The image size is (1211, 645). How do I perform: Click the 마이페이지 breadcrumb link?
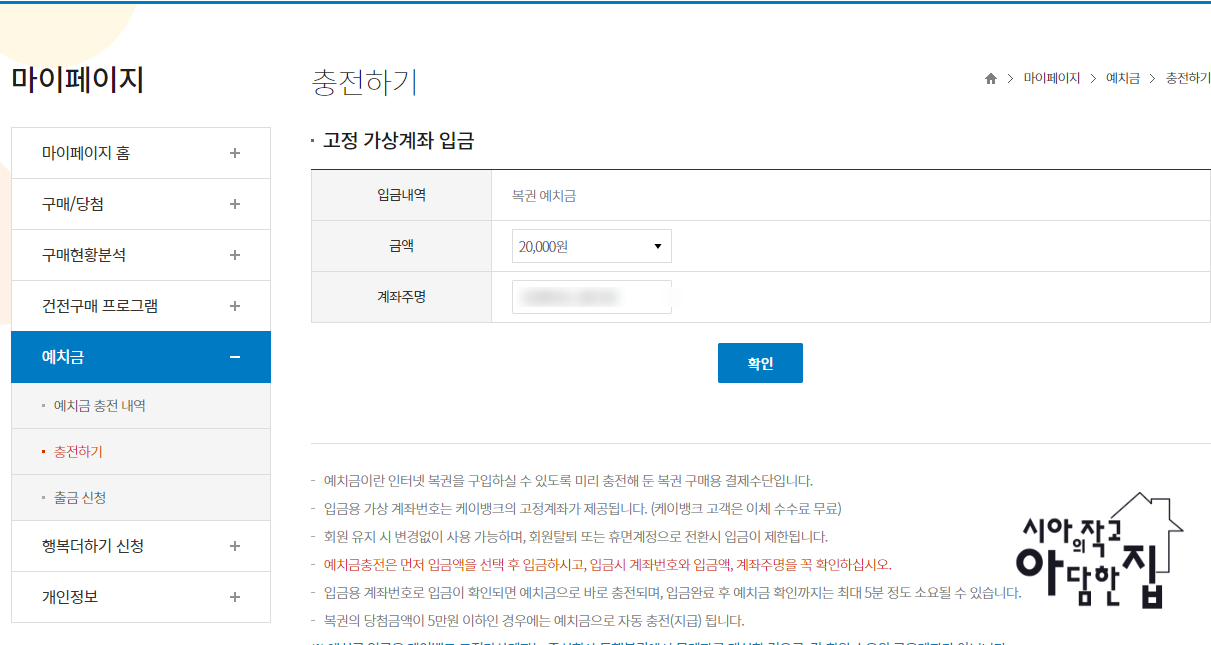(x=1052, y=78)
